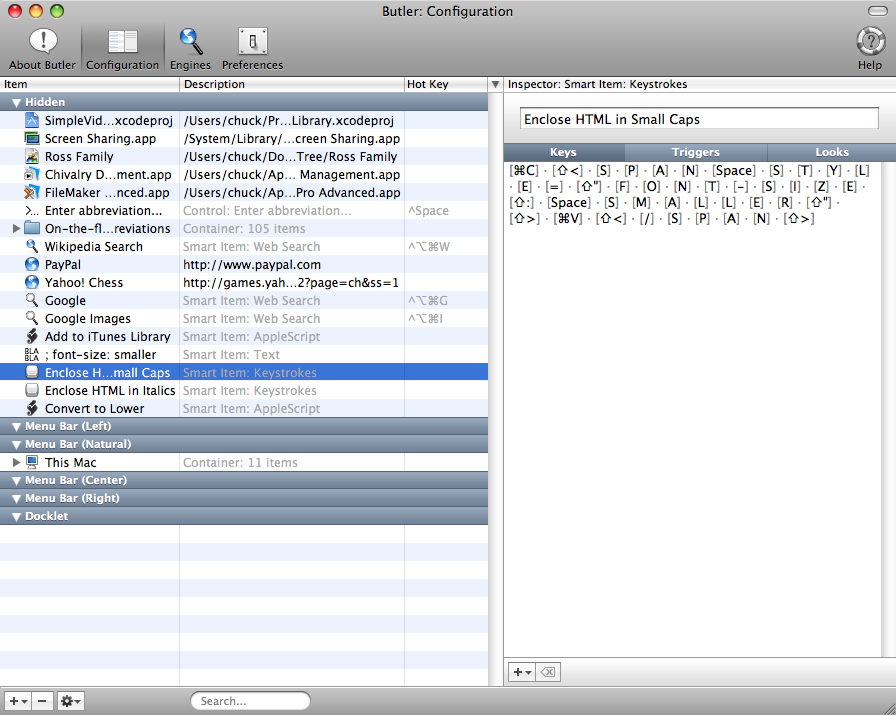Click the Yahoo! Chess globe icon

pos(32,282)
